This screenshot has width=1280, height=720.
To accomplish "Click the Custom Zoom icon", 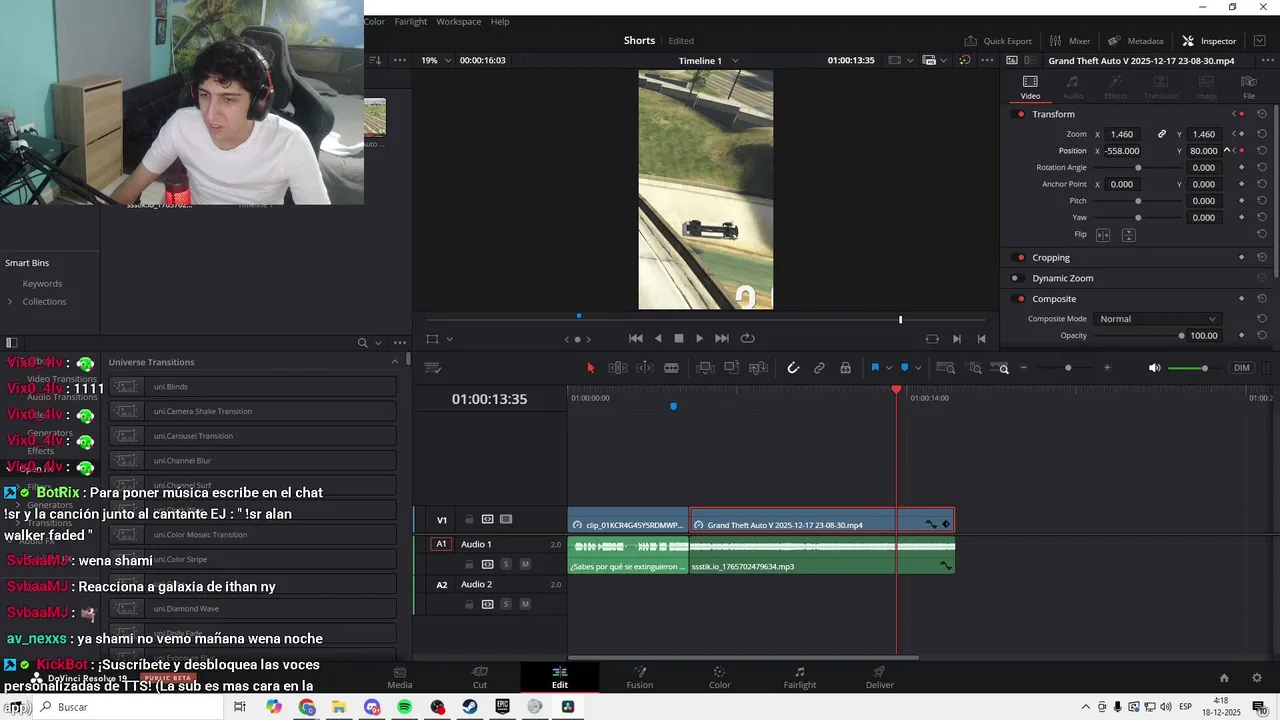I will click(x=1002, y=368).
